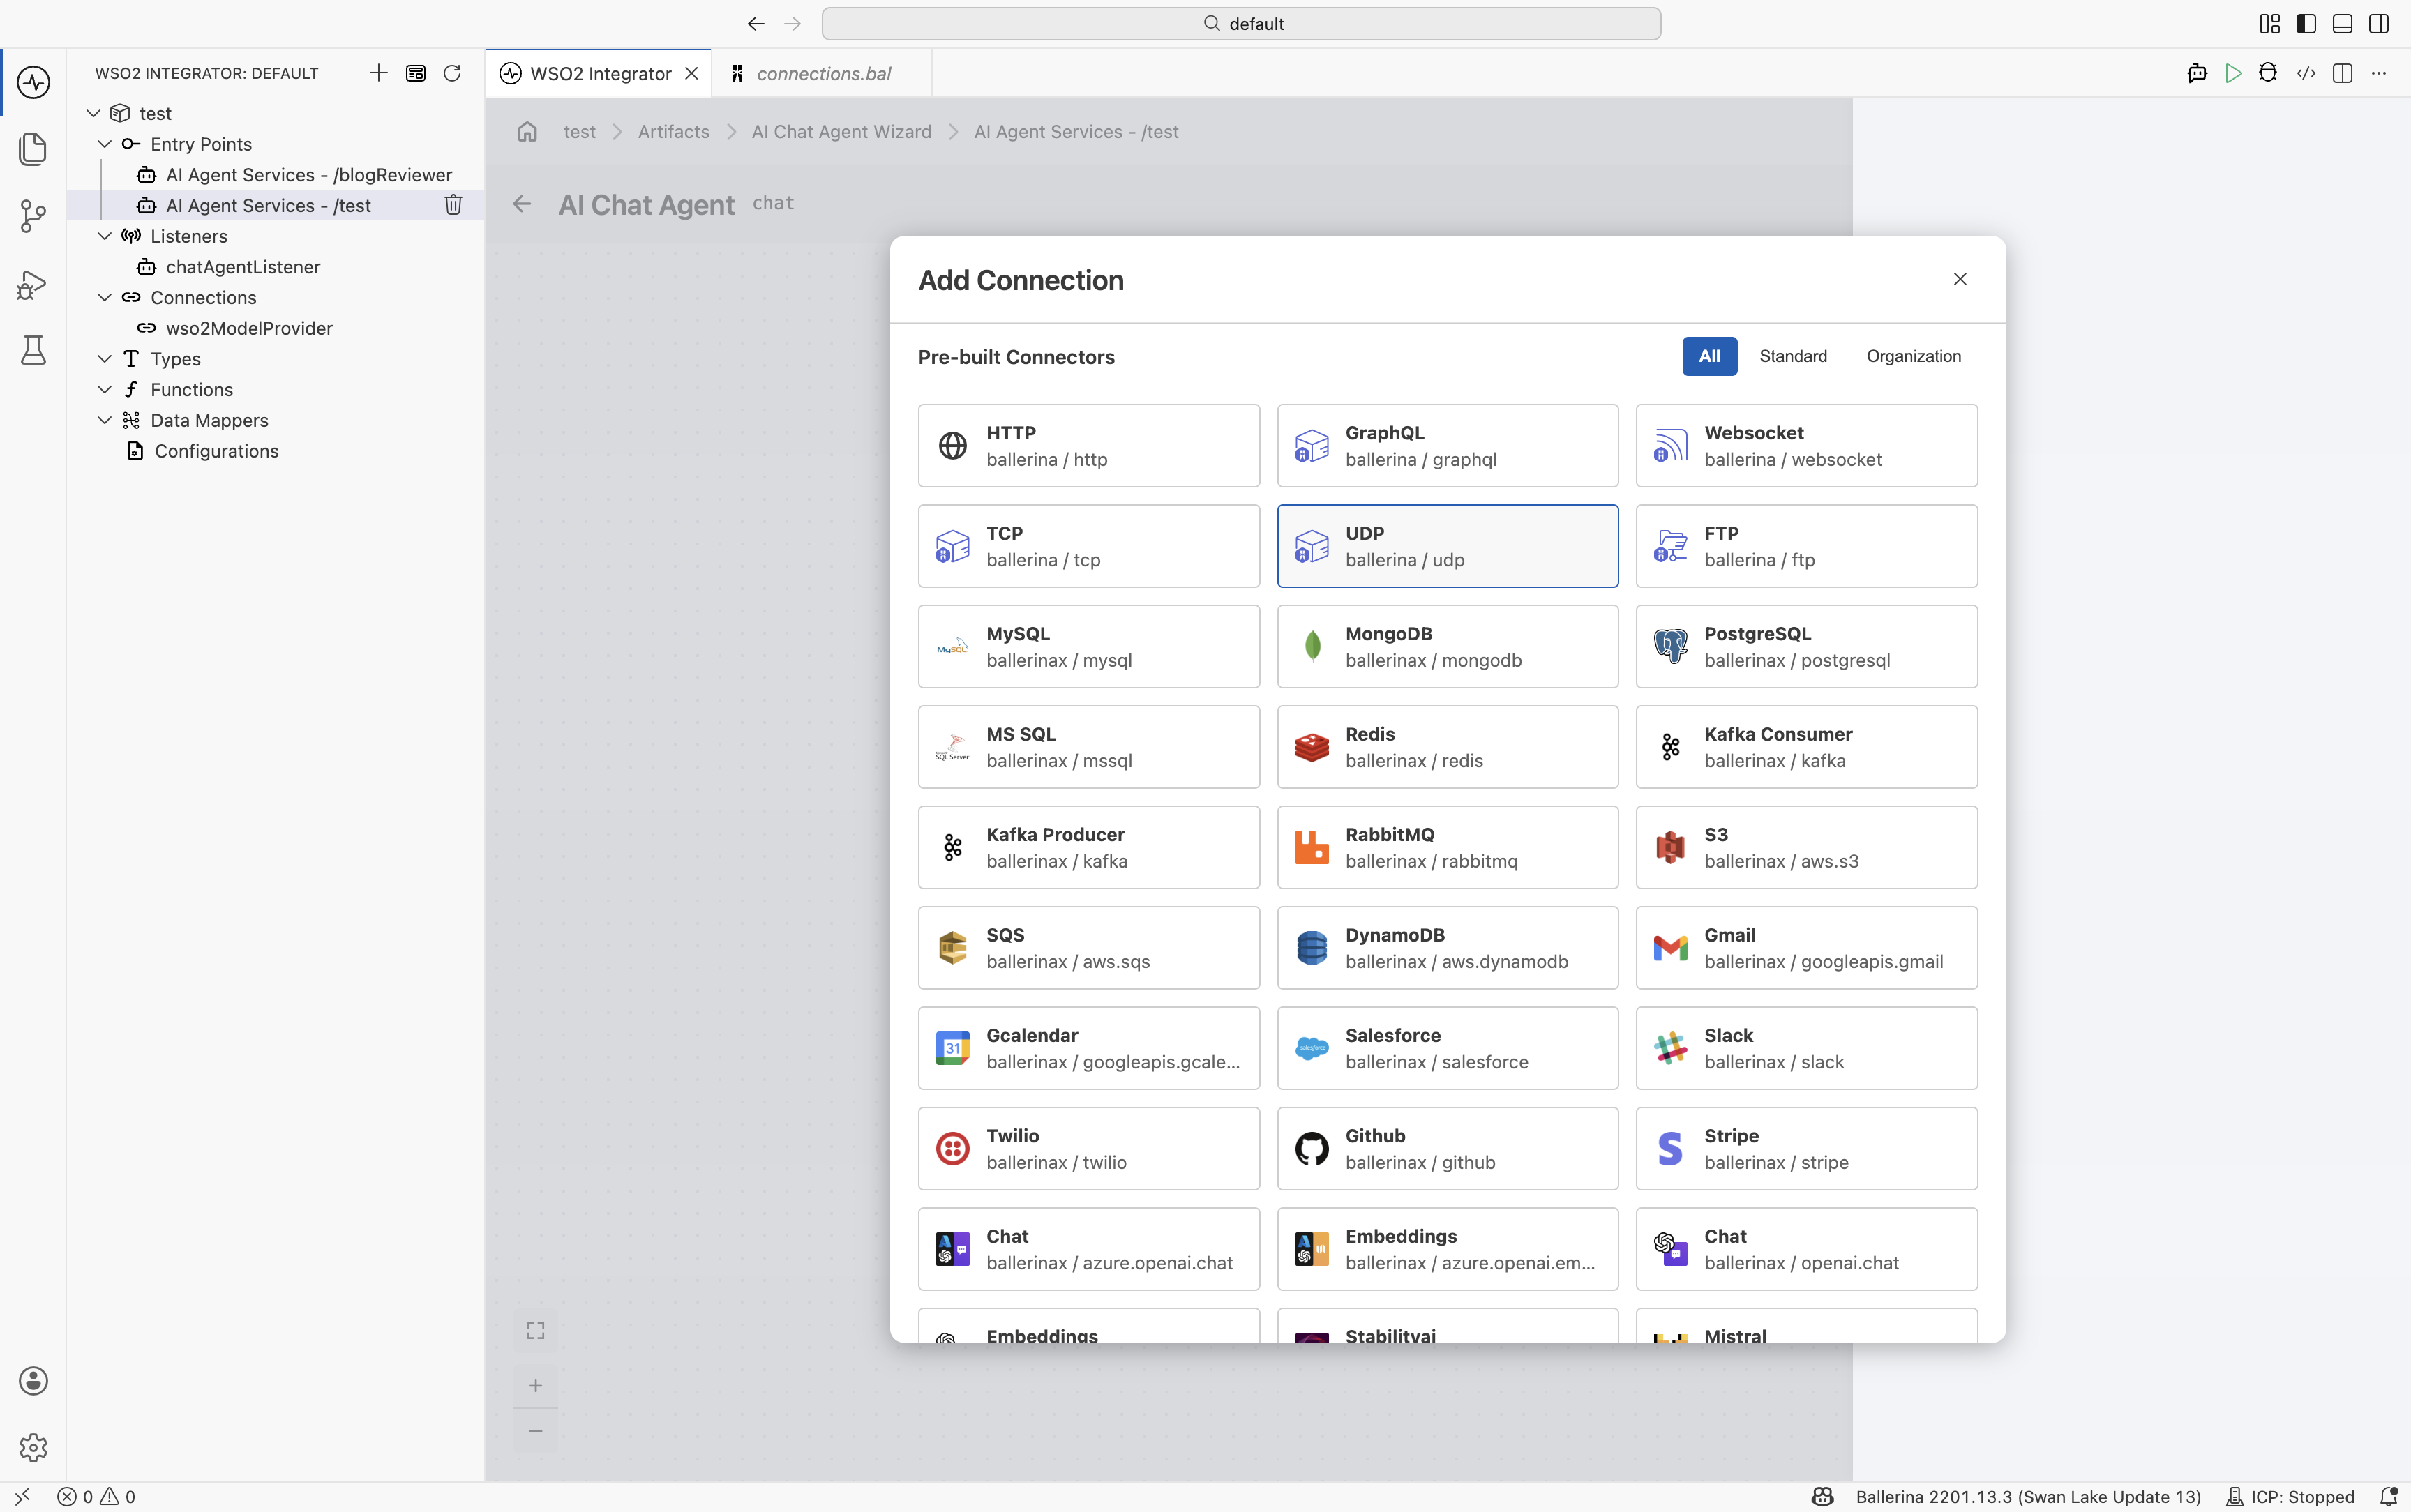Choose the HTTP connector card
Image resolution: width=2411 pixels, height=1512 pixels.
point(1089,446)
